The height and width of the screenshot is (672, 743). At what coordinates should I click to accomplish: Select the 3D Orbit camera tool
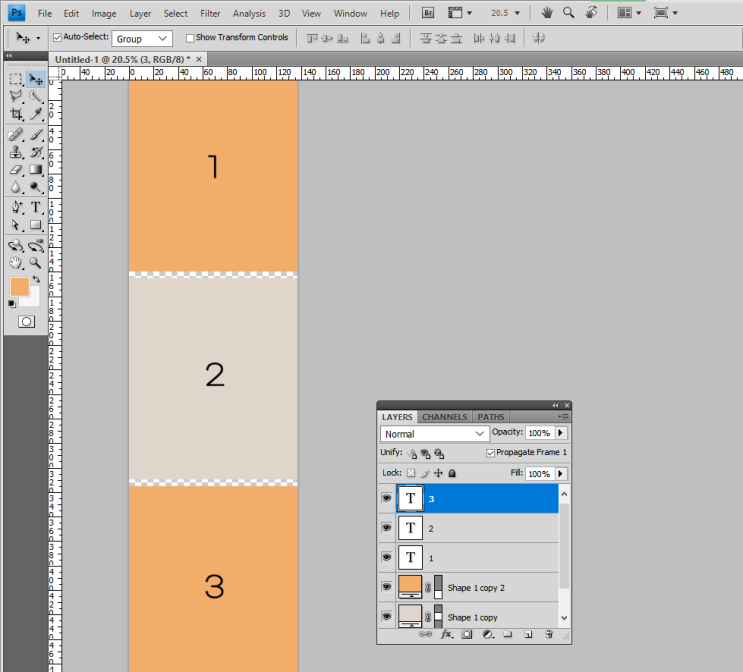coord(36,245)
